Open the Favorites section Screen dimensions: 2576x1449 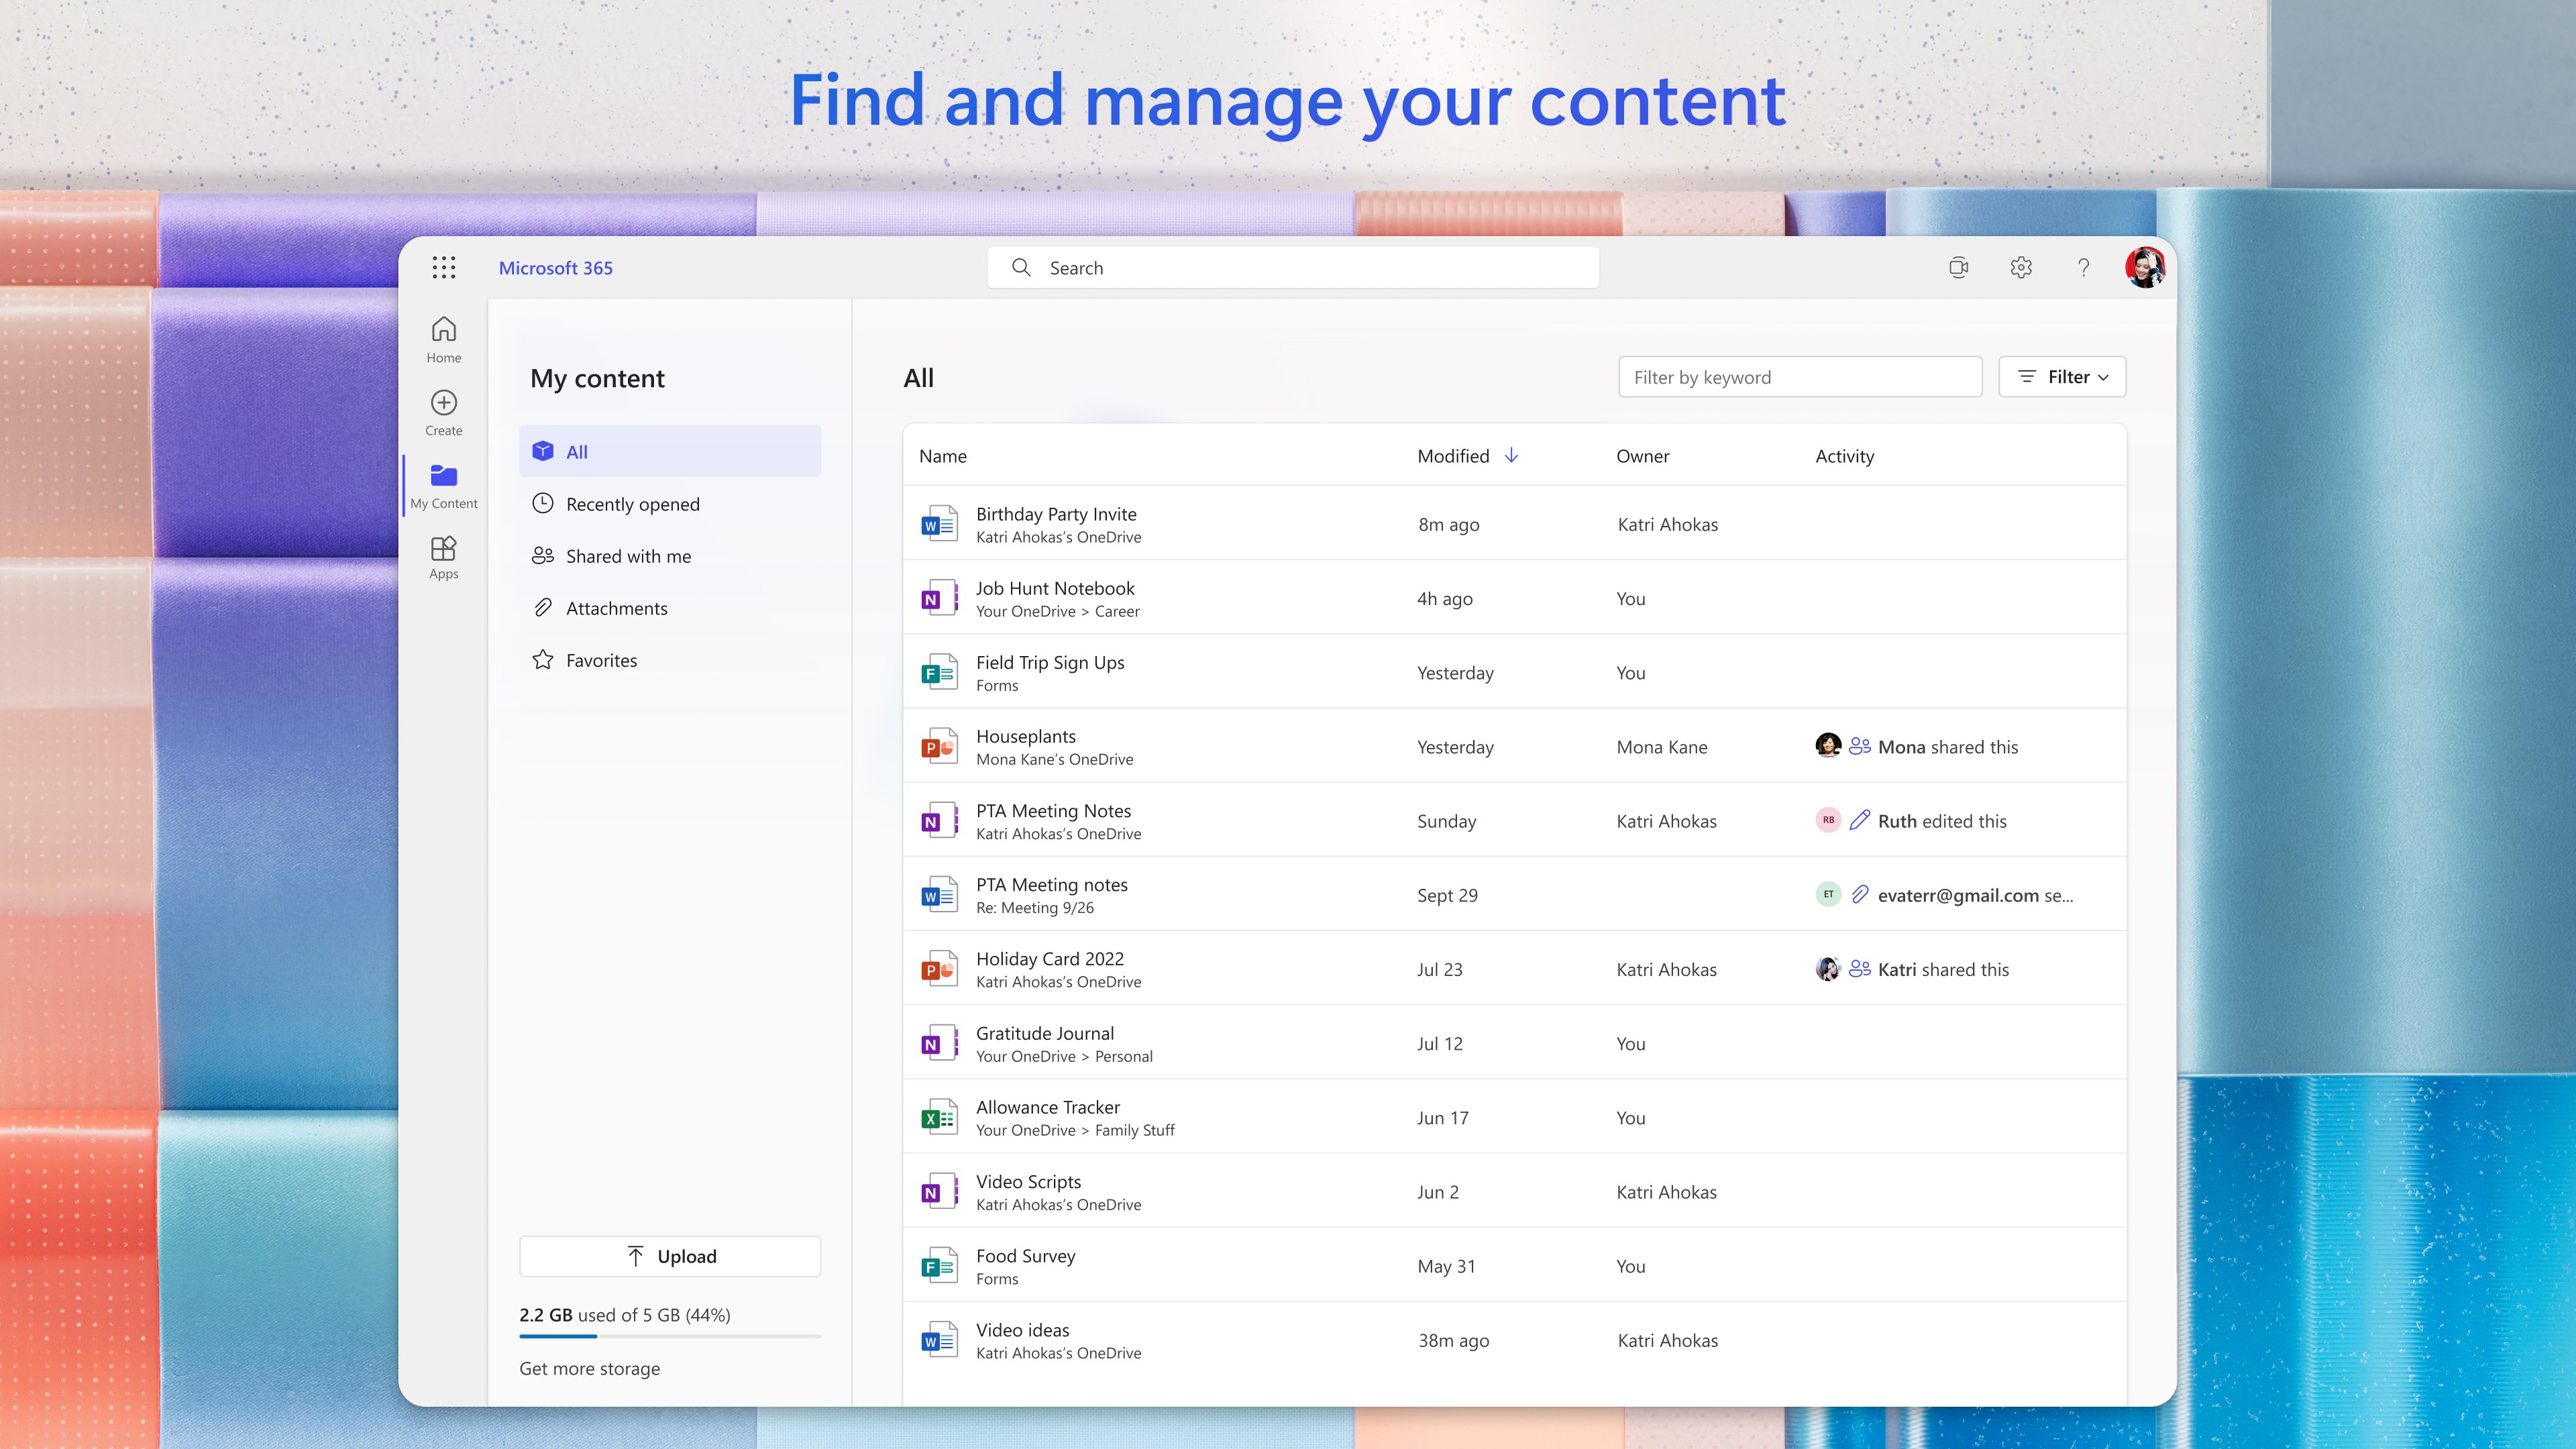601,660
